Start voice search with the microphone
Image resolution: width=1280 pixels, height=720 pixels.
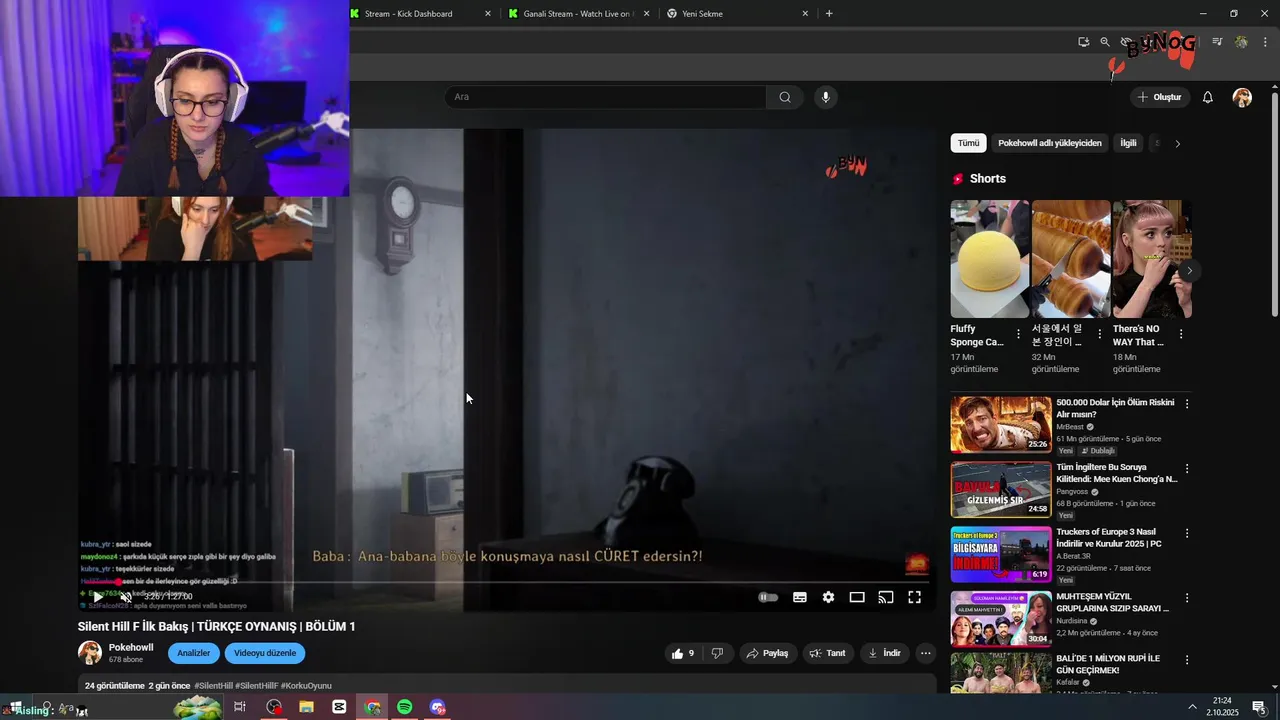[x=825, y=97]
